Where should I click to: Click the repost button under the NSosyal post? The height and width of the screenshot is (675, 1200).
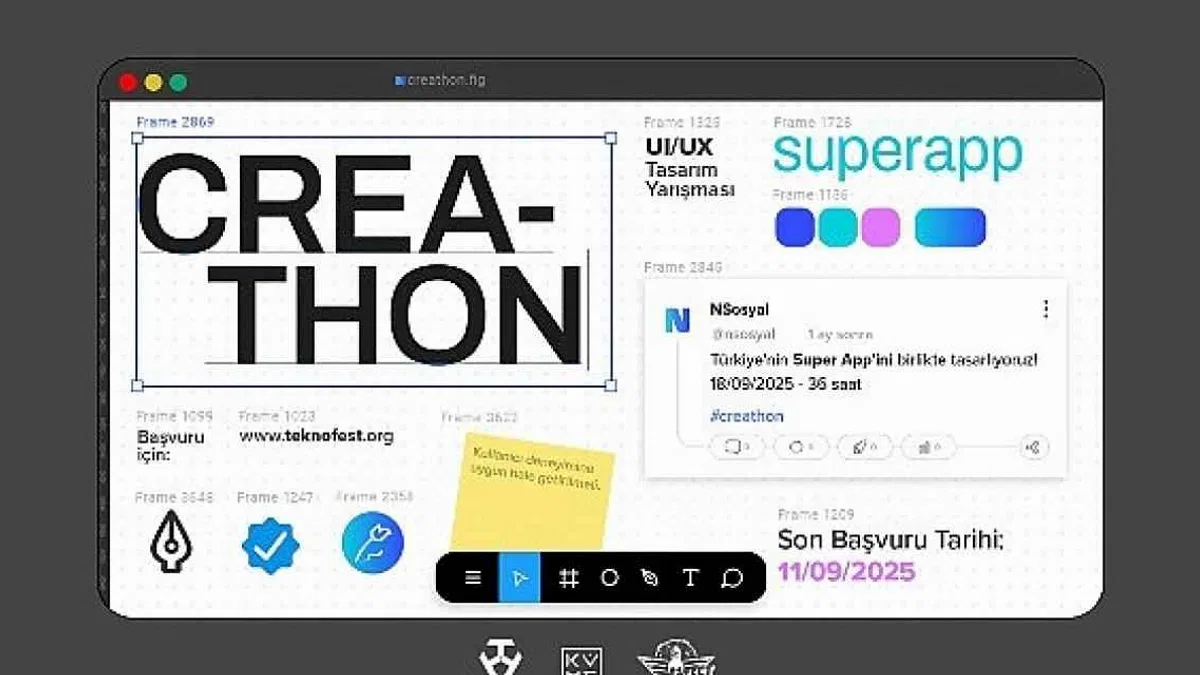(x=801, y=447)
